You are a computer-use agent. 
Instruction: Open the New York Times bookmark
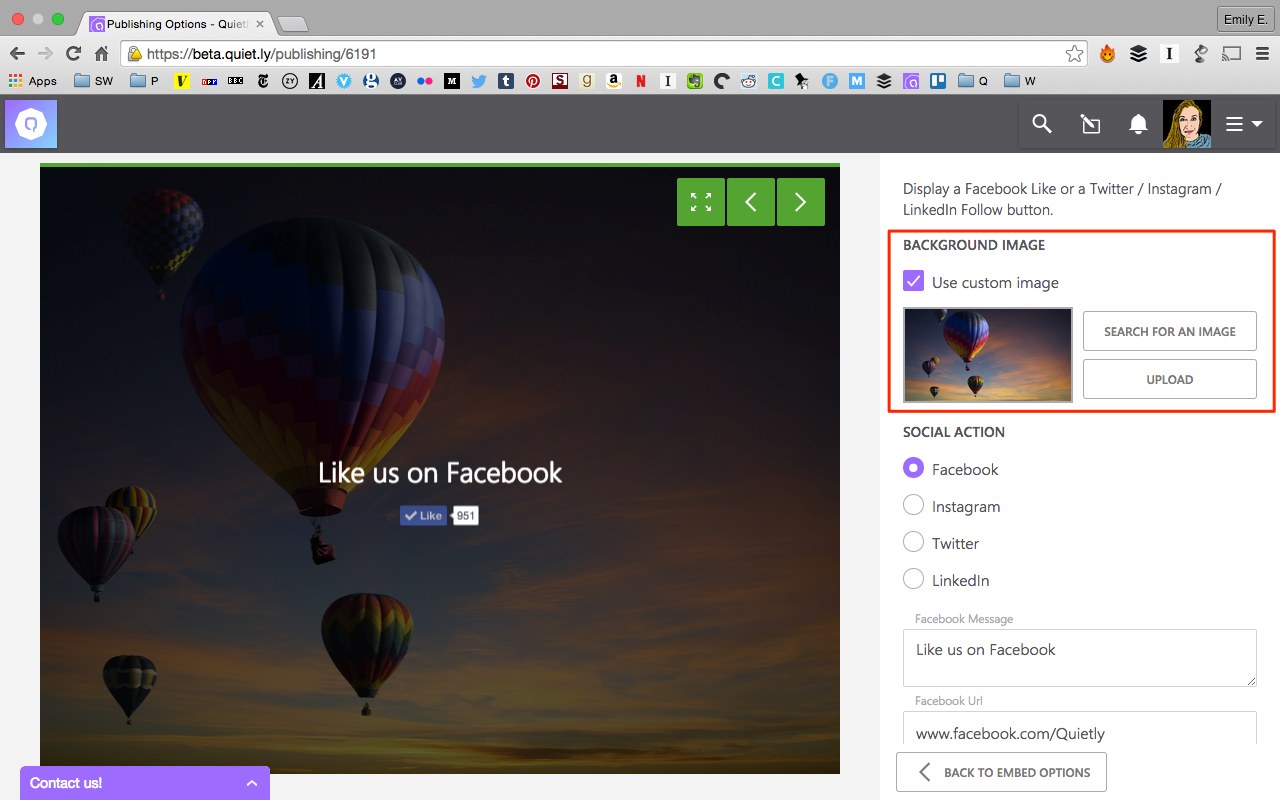[263, 81]
